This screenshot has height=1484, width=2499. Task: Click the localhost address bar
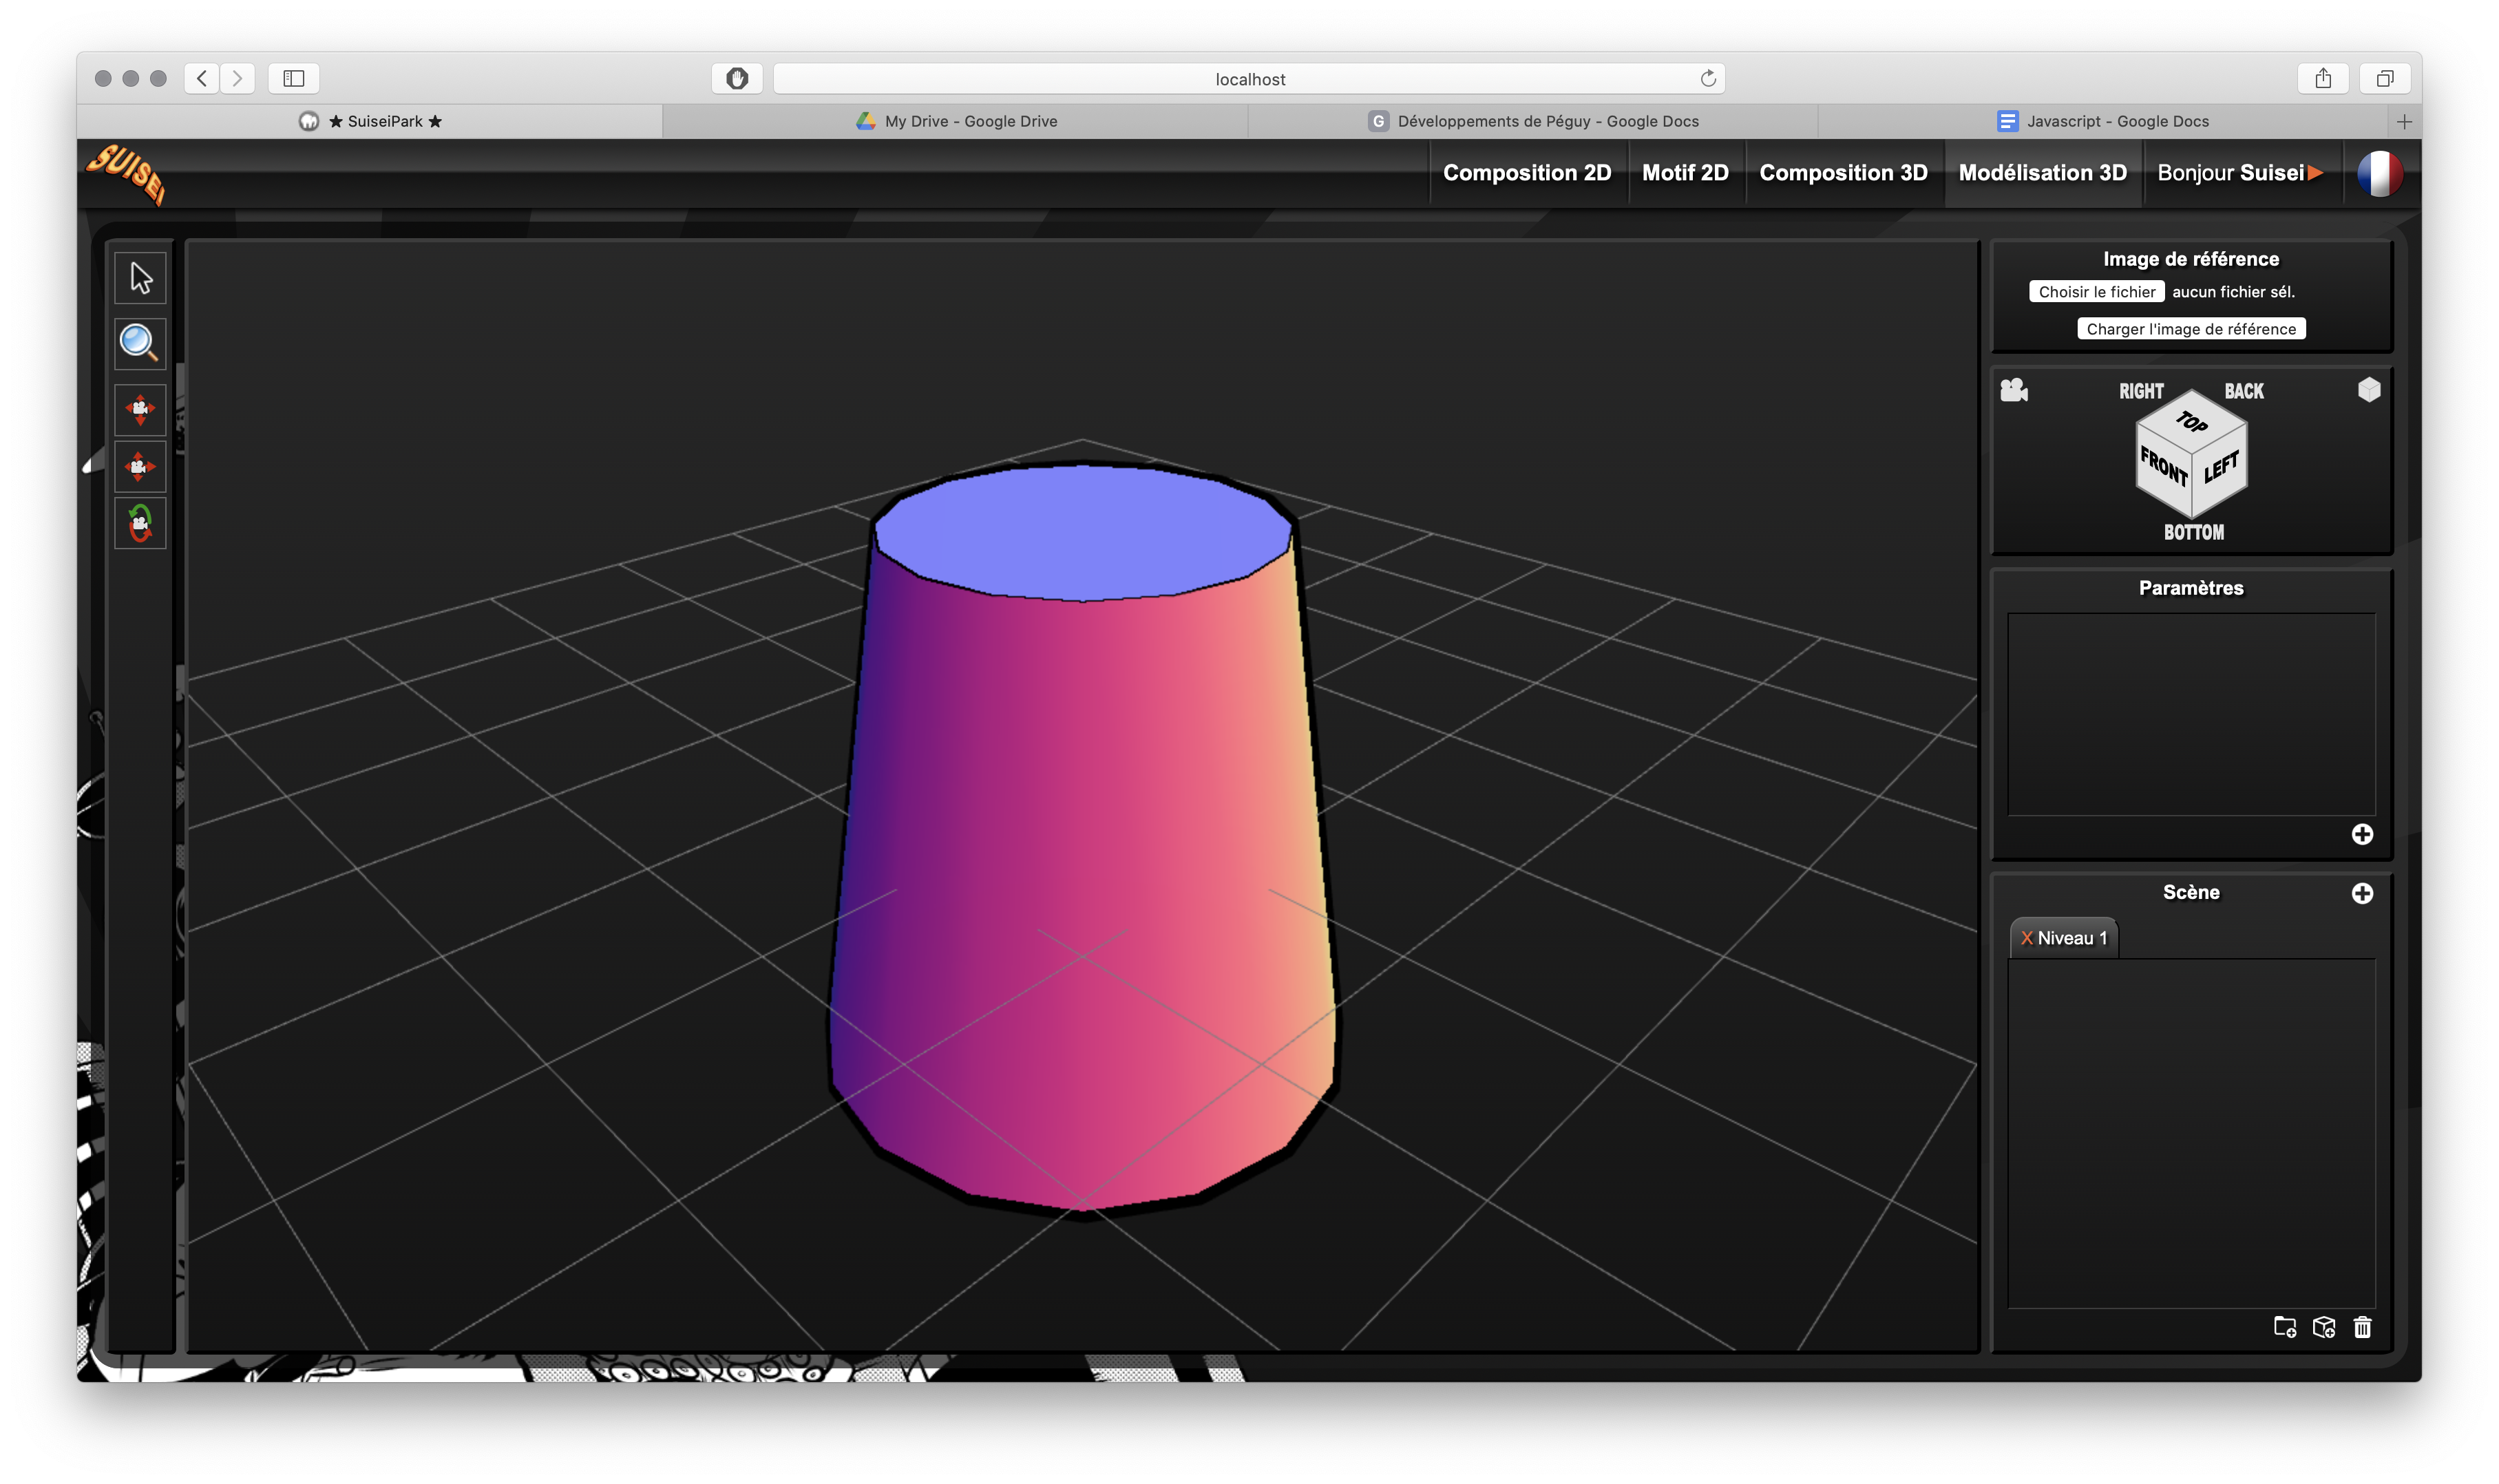point(1249,79)
